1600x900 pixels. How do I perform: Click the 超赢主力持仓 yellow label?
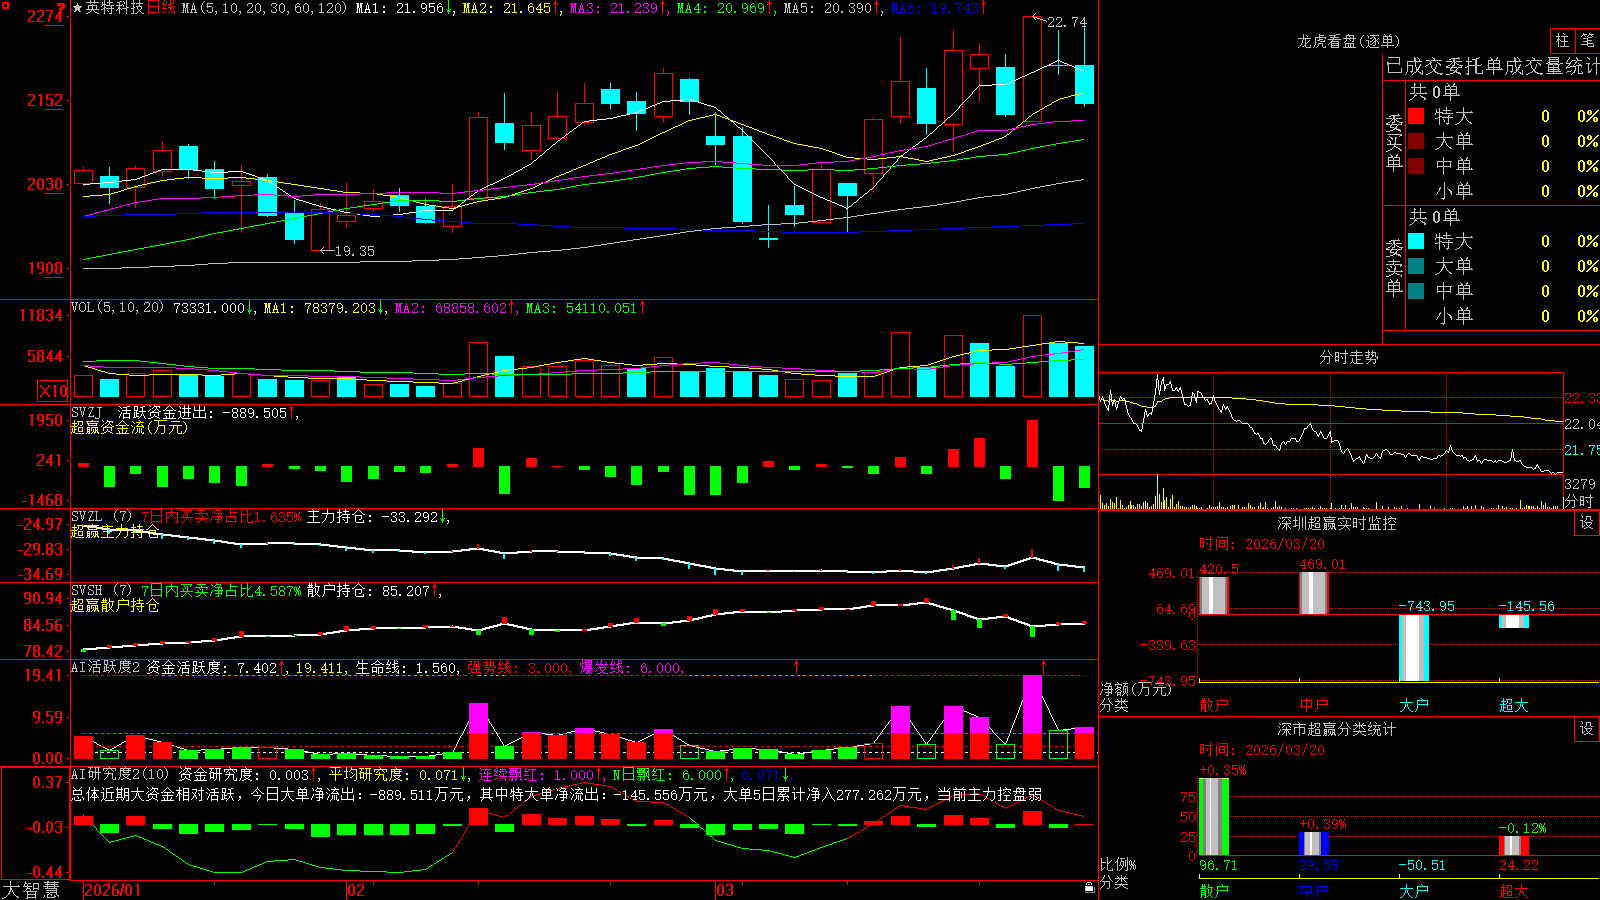tap(115, 531)
